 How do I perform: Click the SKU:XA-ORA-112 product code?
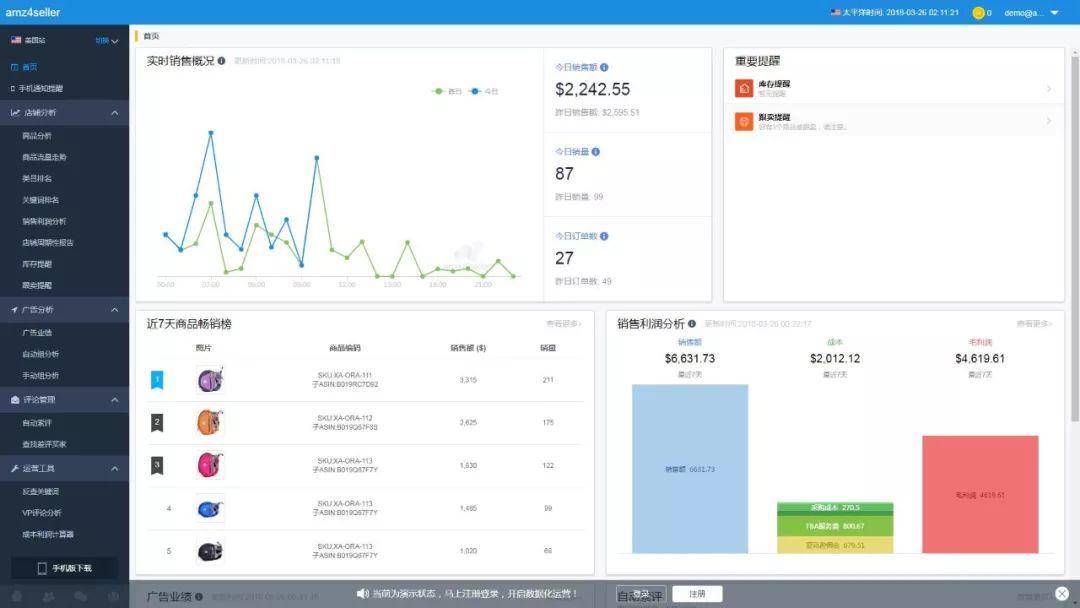[x=344, y=418]
